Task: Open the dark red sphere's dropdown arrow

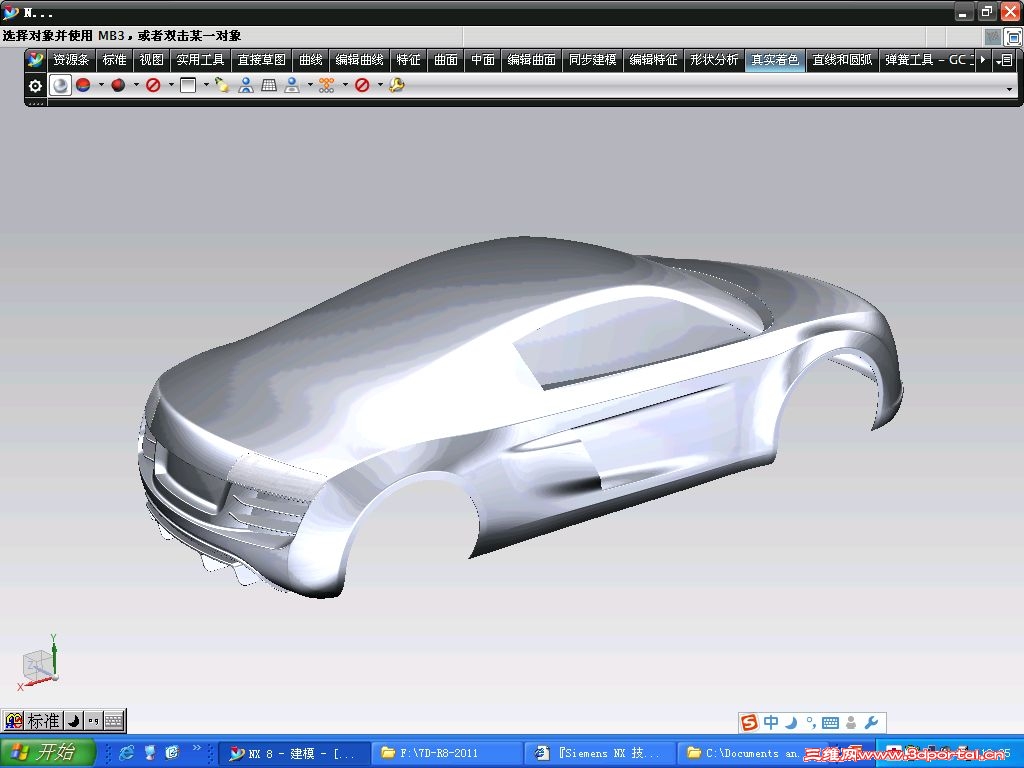Action: tap(136, 85)
